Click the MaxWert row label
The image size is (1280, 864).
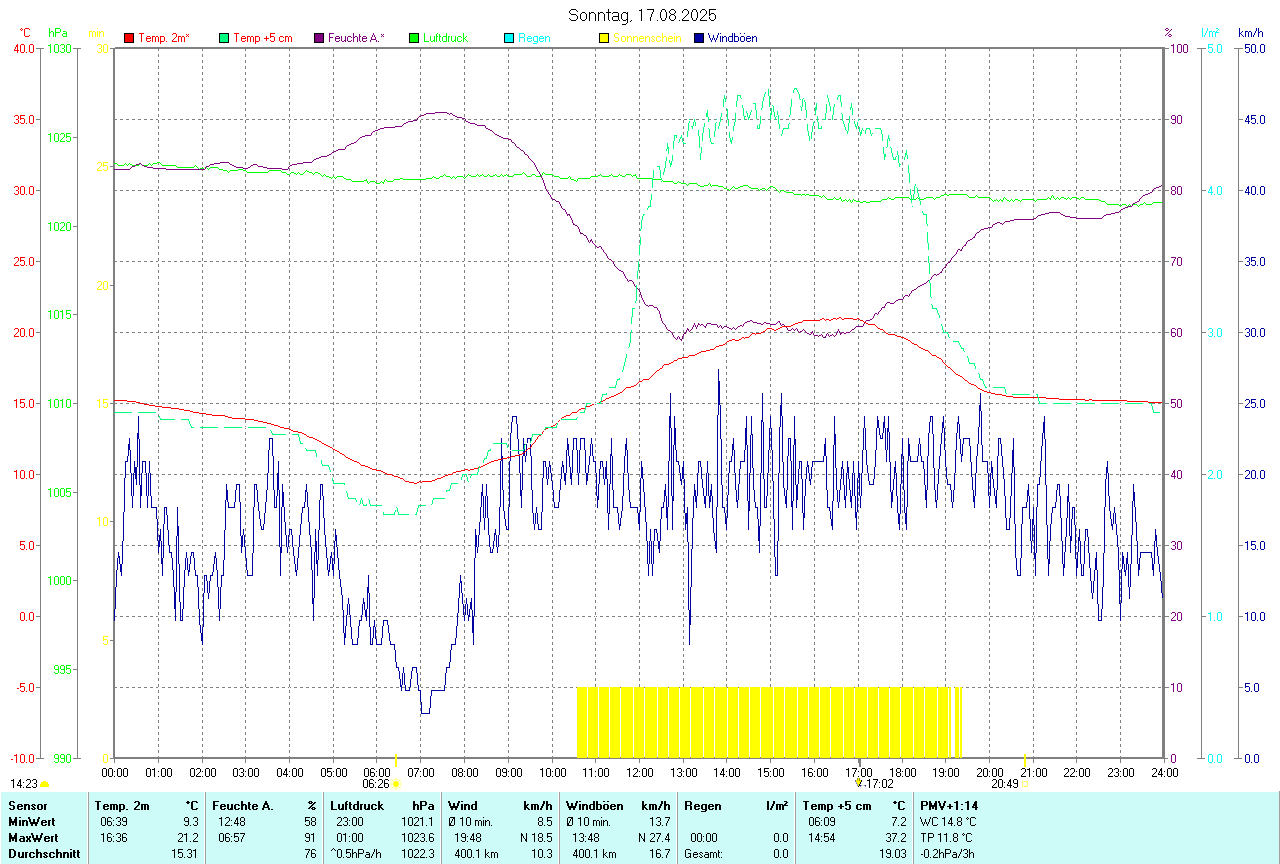pos(32,837)
